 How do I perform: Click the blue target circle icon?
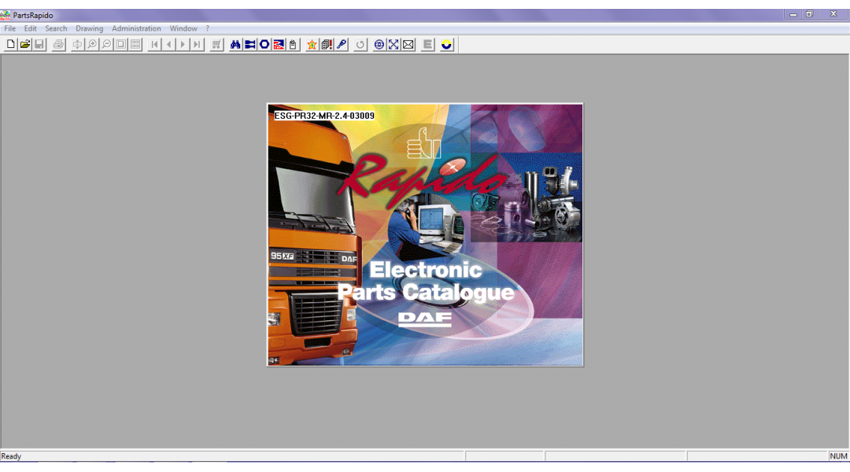(379, 44)
